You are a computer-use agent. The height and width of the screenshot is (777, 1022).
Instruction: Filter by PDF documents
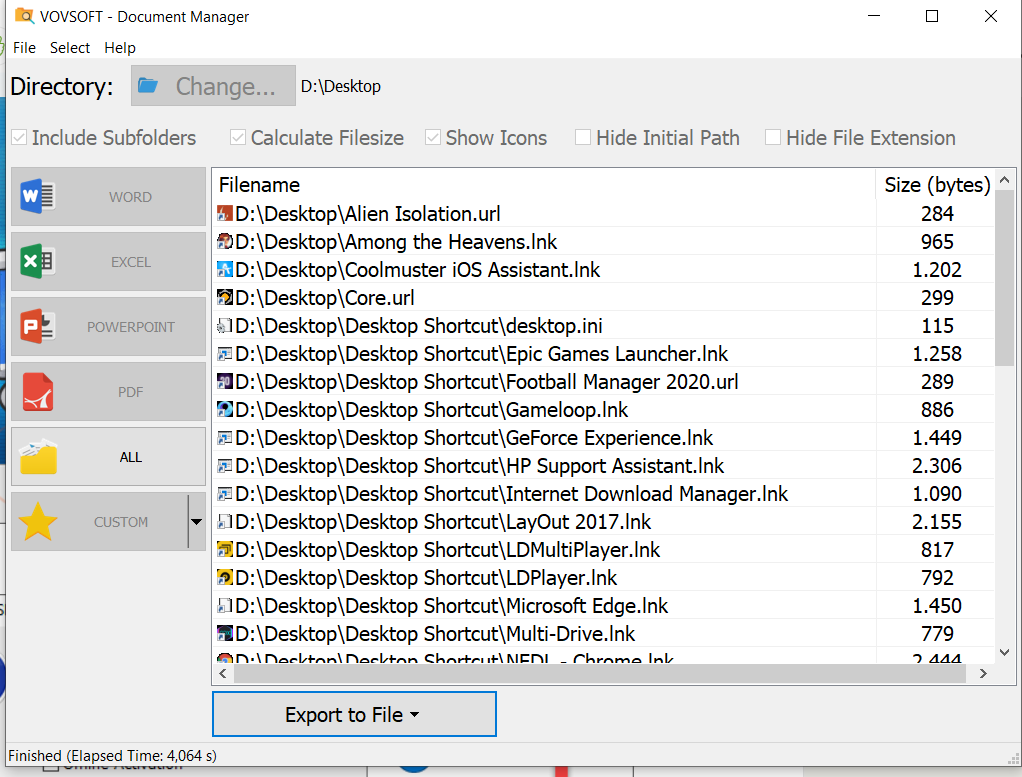click(x=108, y=392)
